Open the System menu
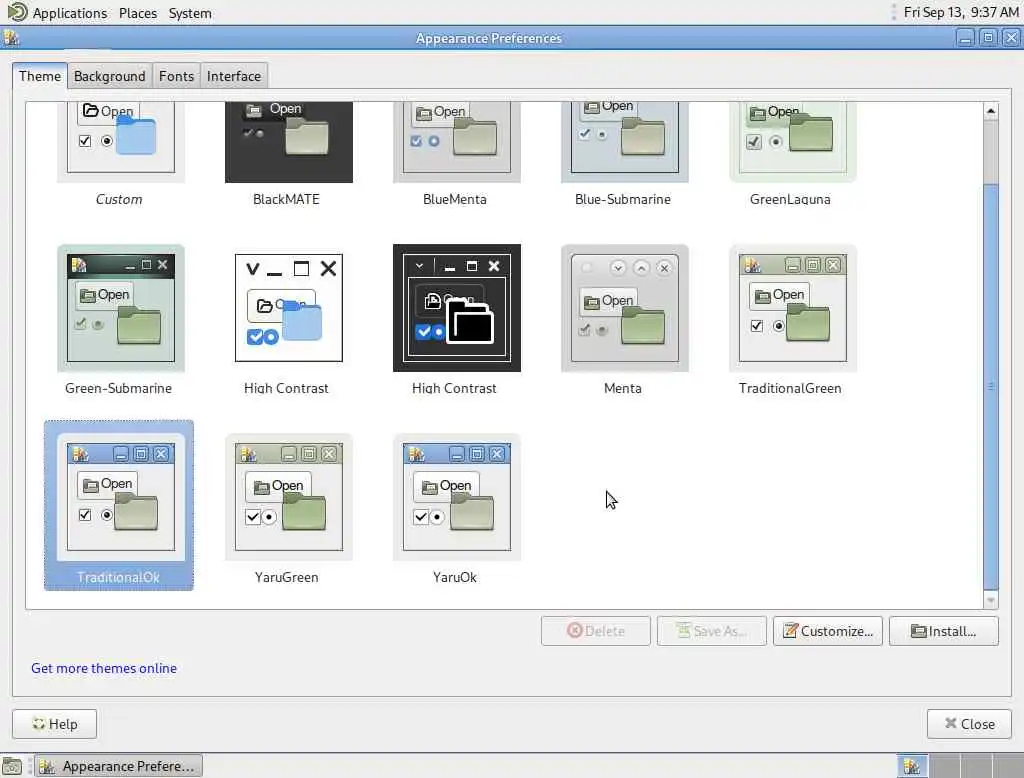 click(x=190, y=13)
